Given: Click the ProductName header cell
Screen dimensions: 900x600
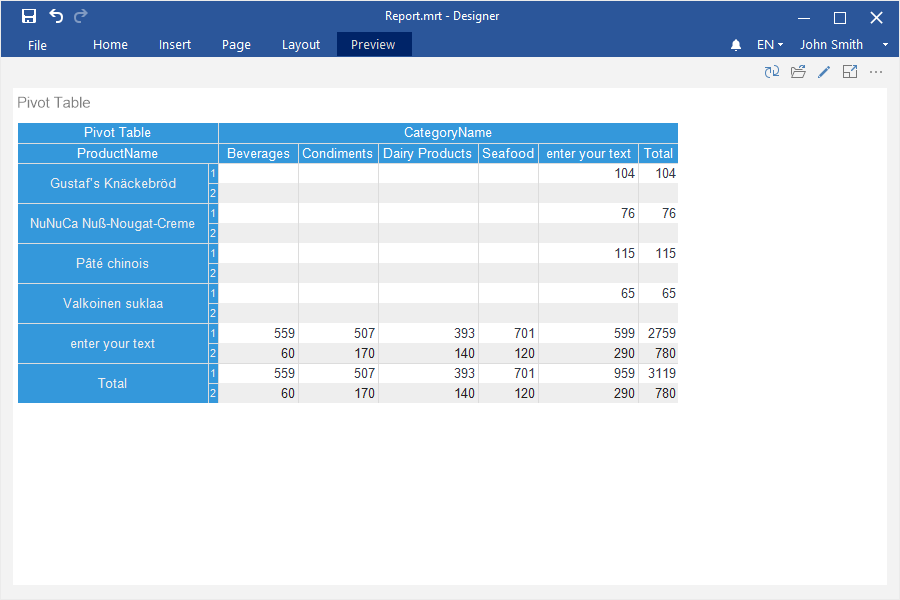Looking at the screenshot, I should click(x=118, y=153).
